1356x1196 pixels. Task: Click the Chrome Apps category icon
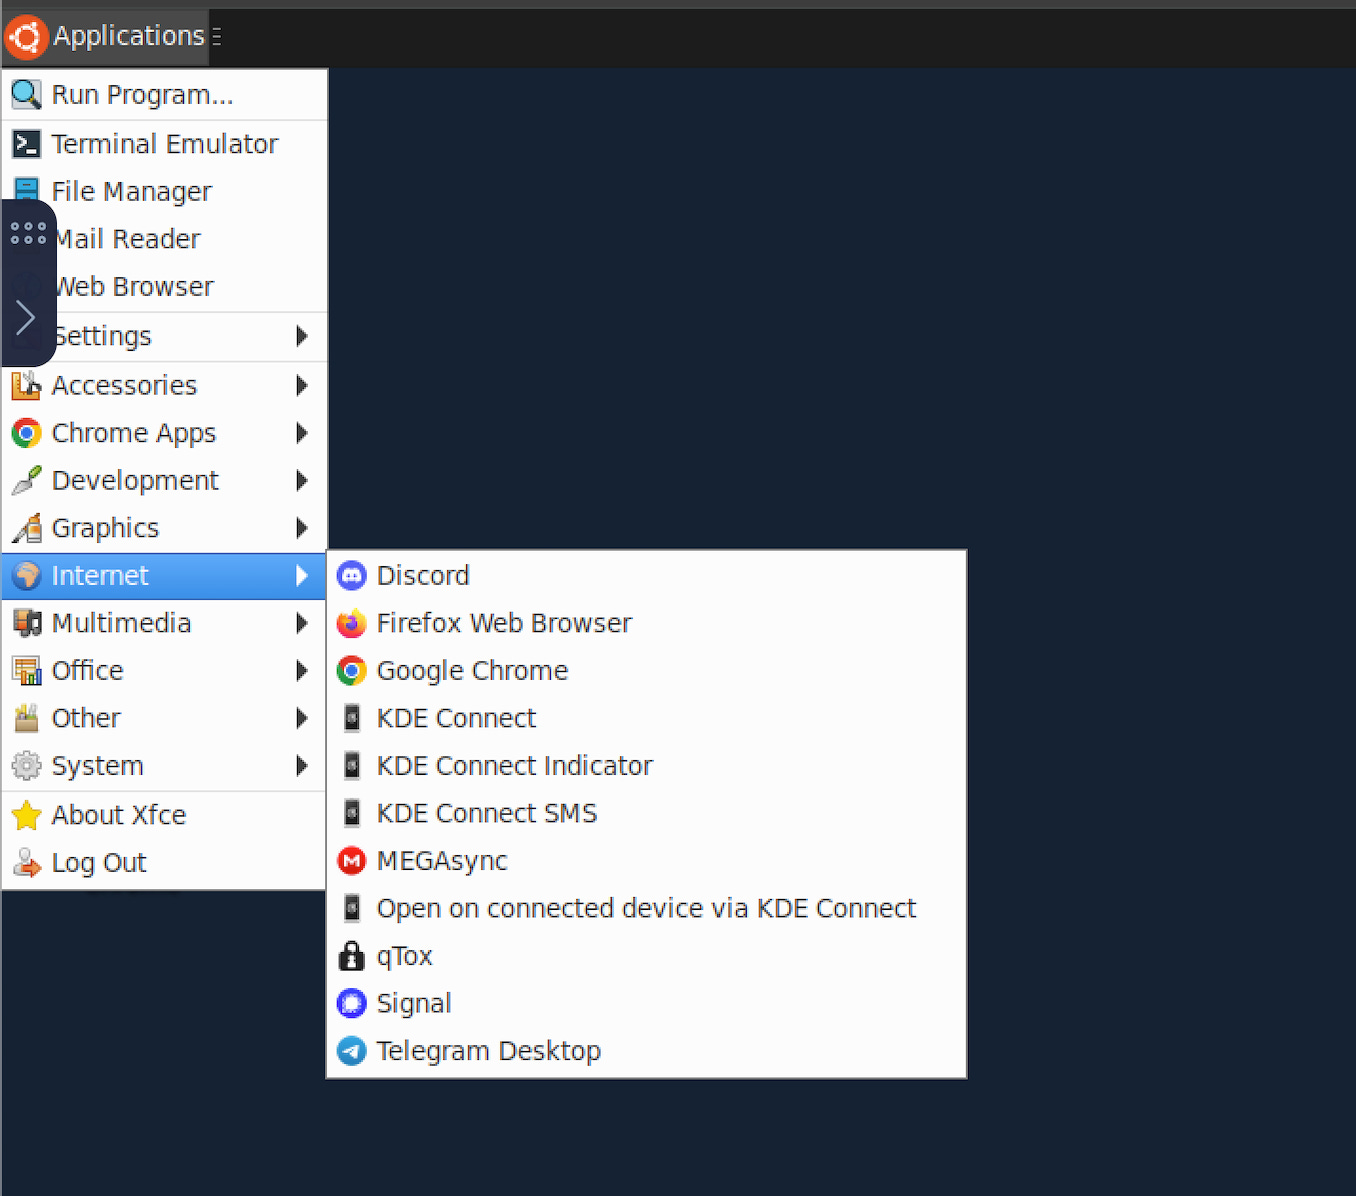coord(26,433)
